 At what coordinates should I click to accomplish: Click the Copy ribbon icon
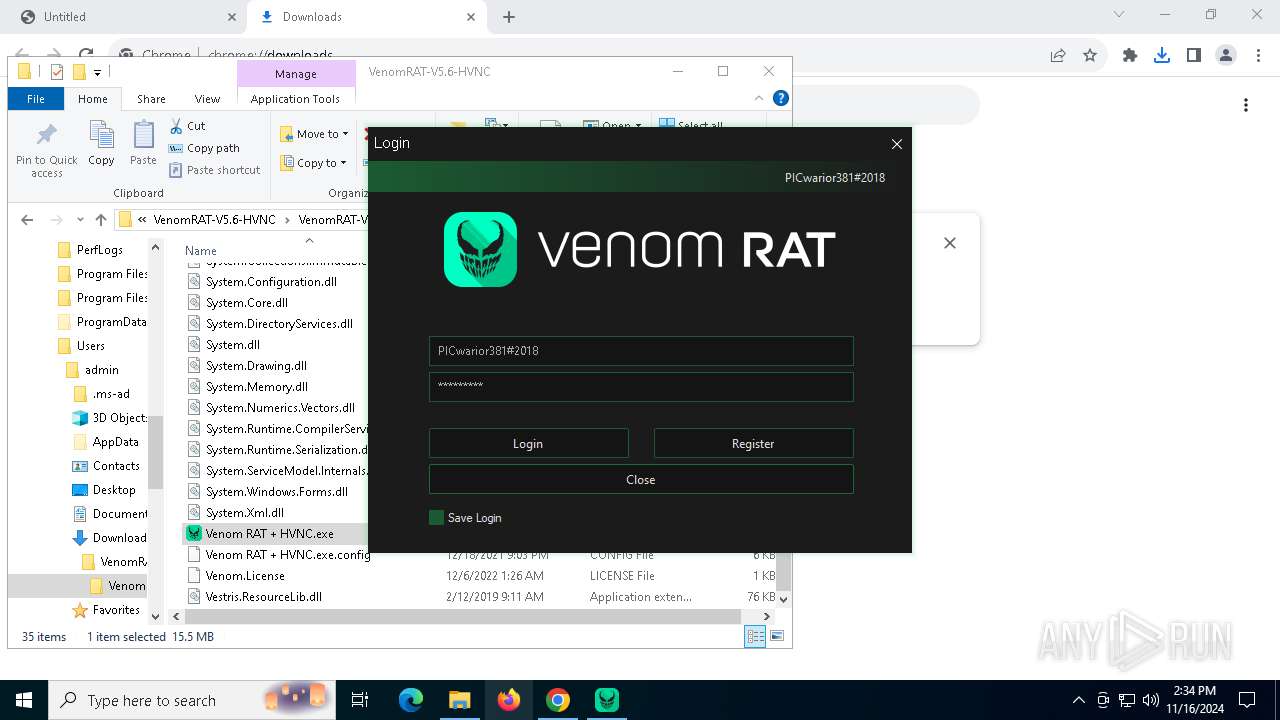[x=101, y=143]
